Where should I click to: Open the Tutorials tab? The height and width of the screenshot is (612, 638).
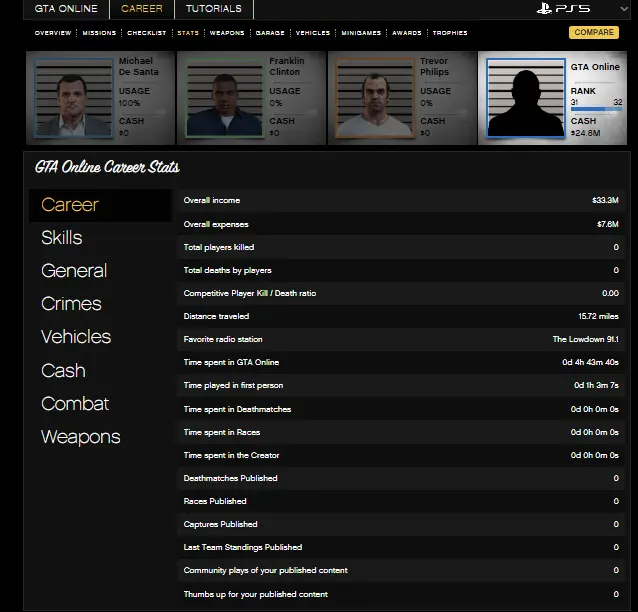213,9
